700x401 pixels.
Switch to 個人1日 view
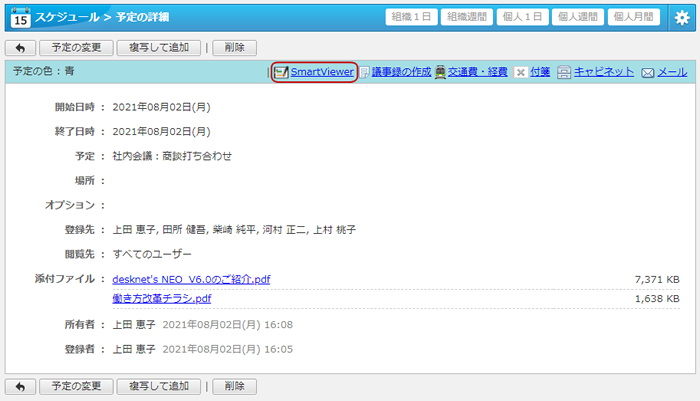click(x=522, y=17)
